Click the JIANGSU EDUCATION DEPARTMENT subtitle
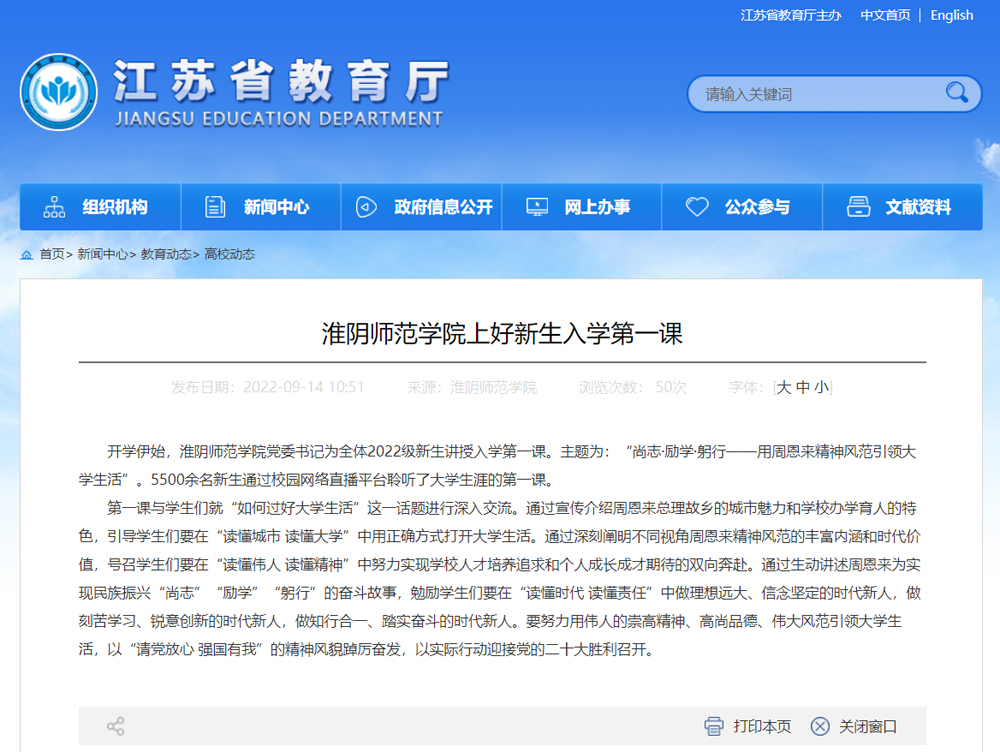The image size is (1000, 752). click(279, 119)
